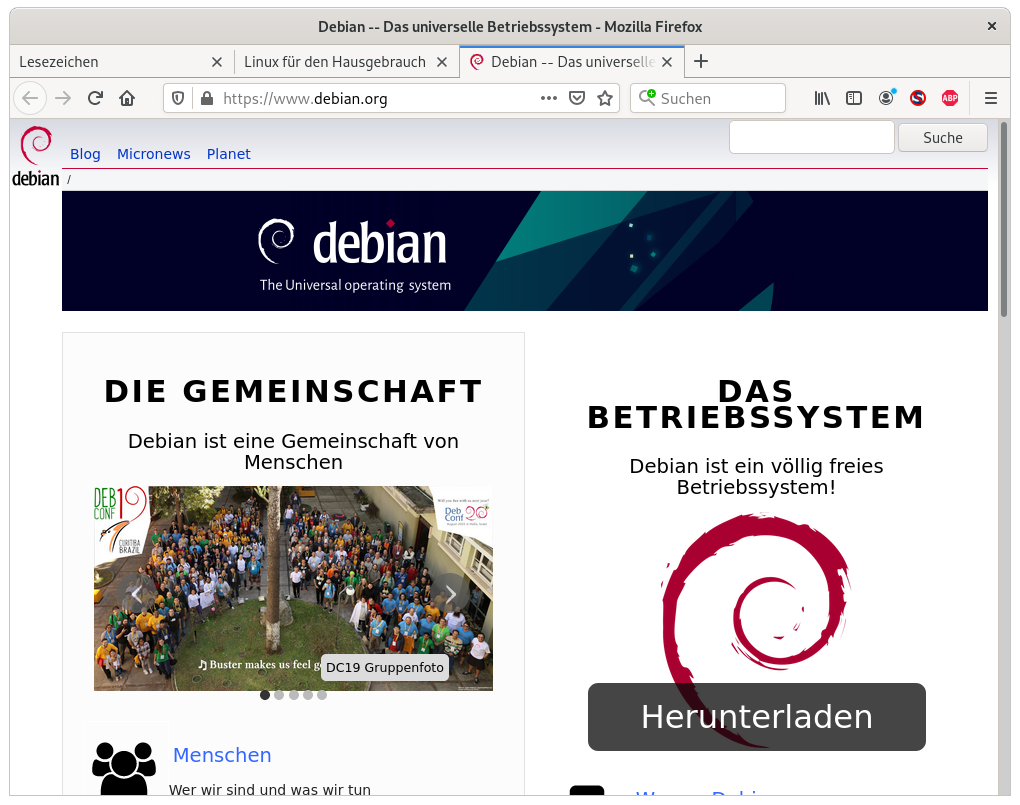The image size is (1020, 805).
Task: Close the Lesezeichen tab
Action: [217, 62]
